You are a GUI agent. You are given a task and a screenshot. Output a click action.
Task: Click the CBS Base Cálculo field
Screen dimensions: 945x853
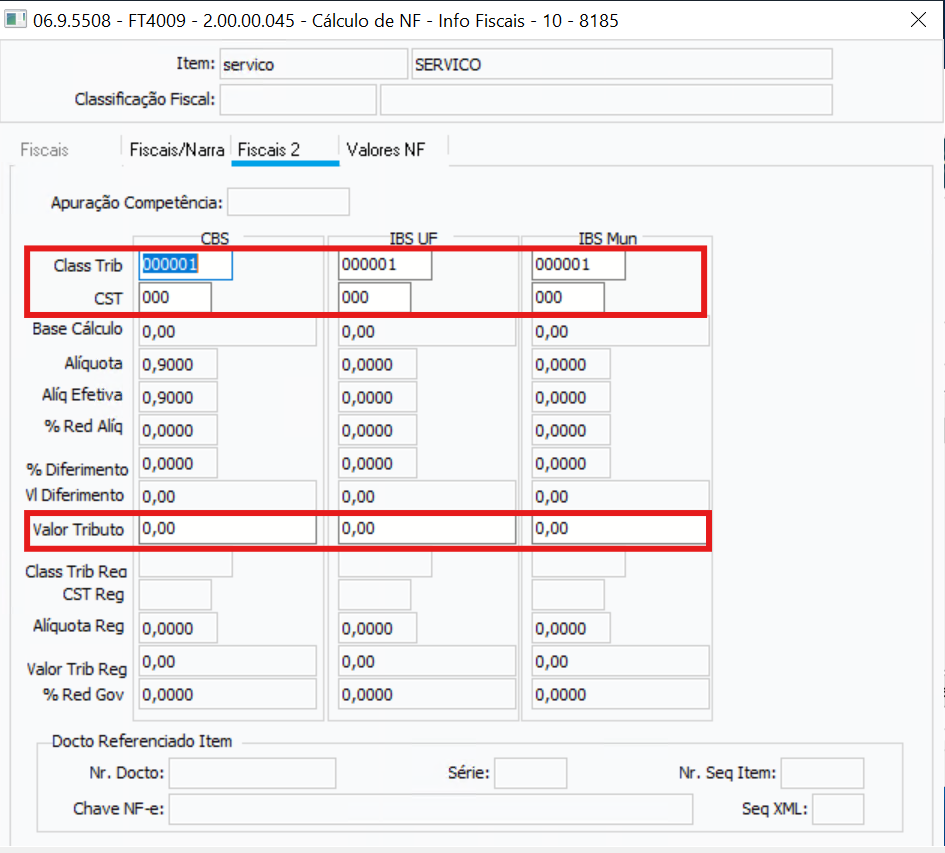227,332
